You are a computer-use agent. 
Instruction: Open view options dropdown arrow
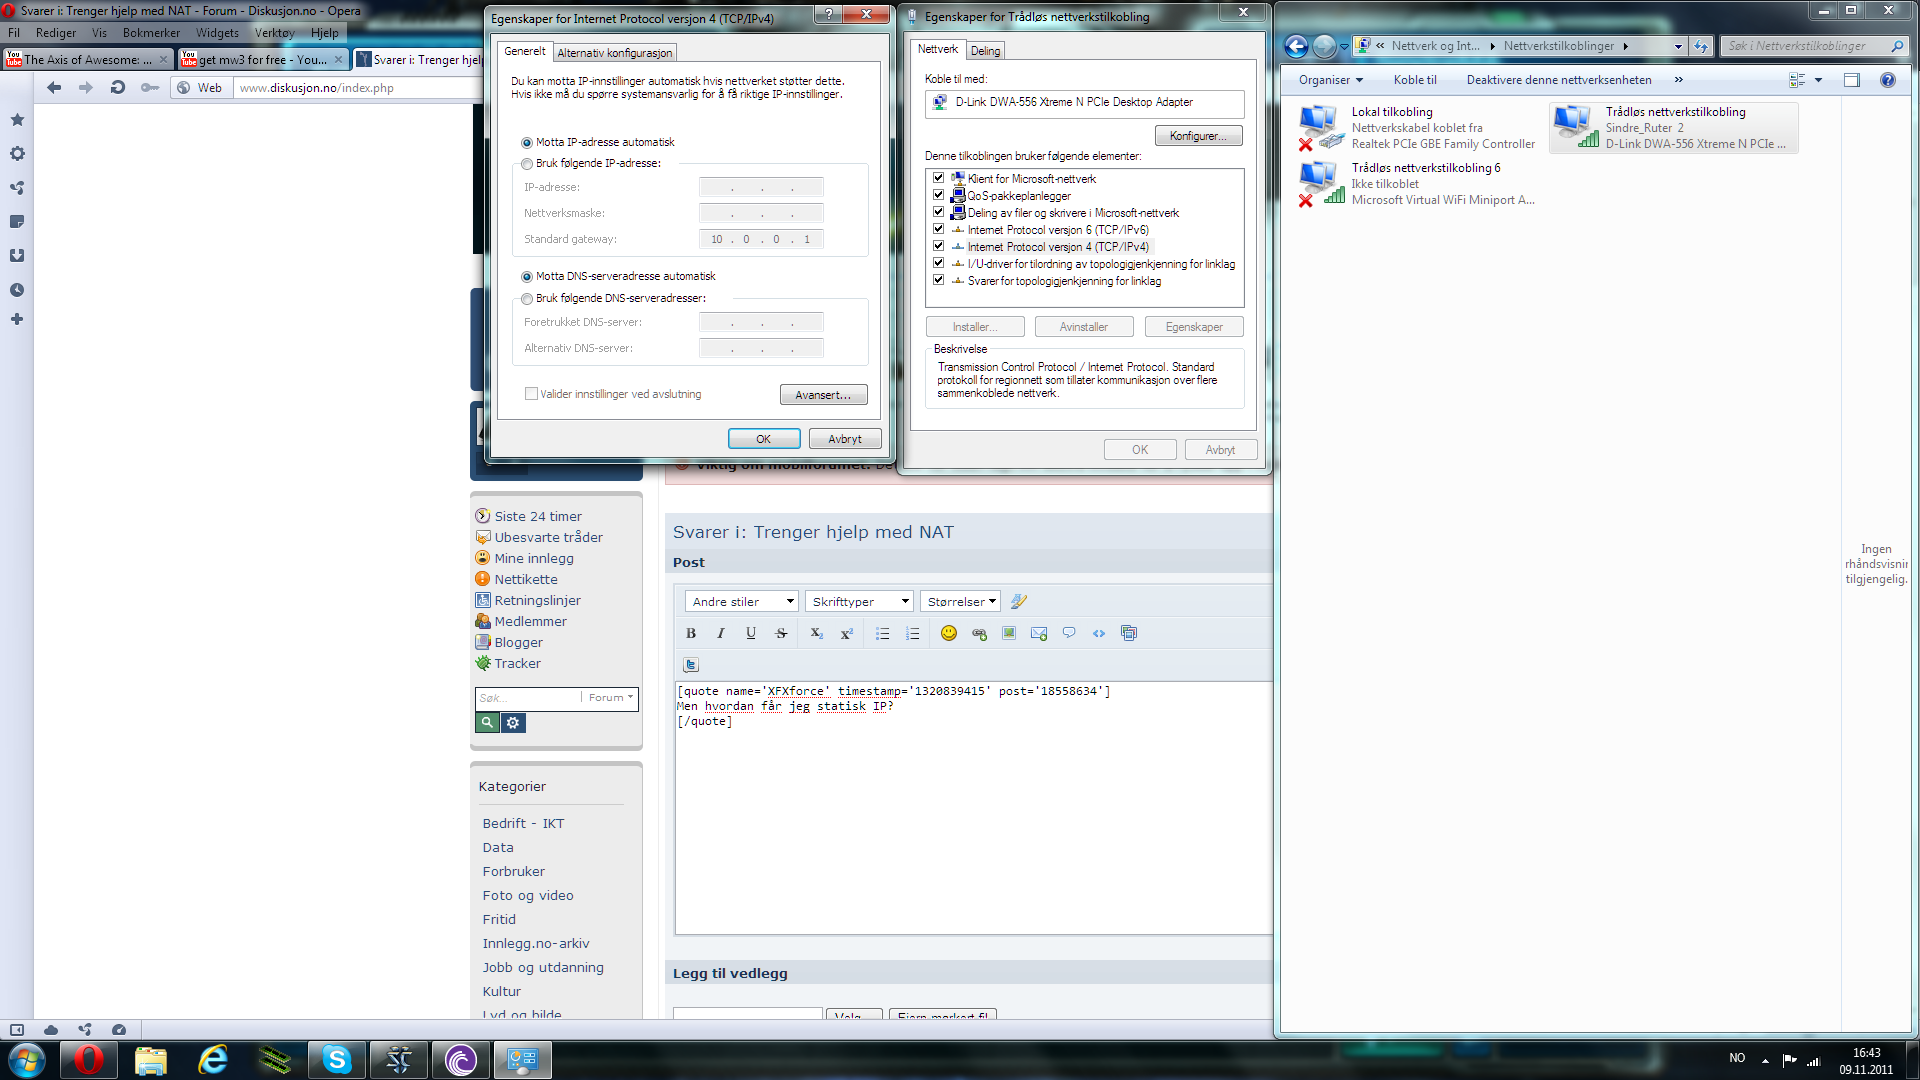pyautogui.click(x=1818, y=80)
